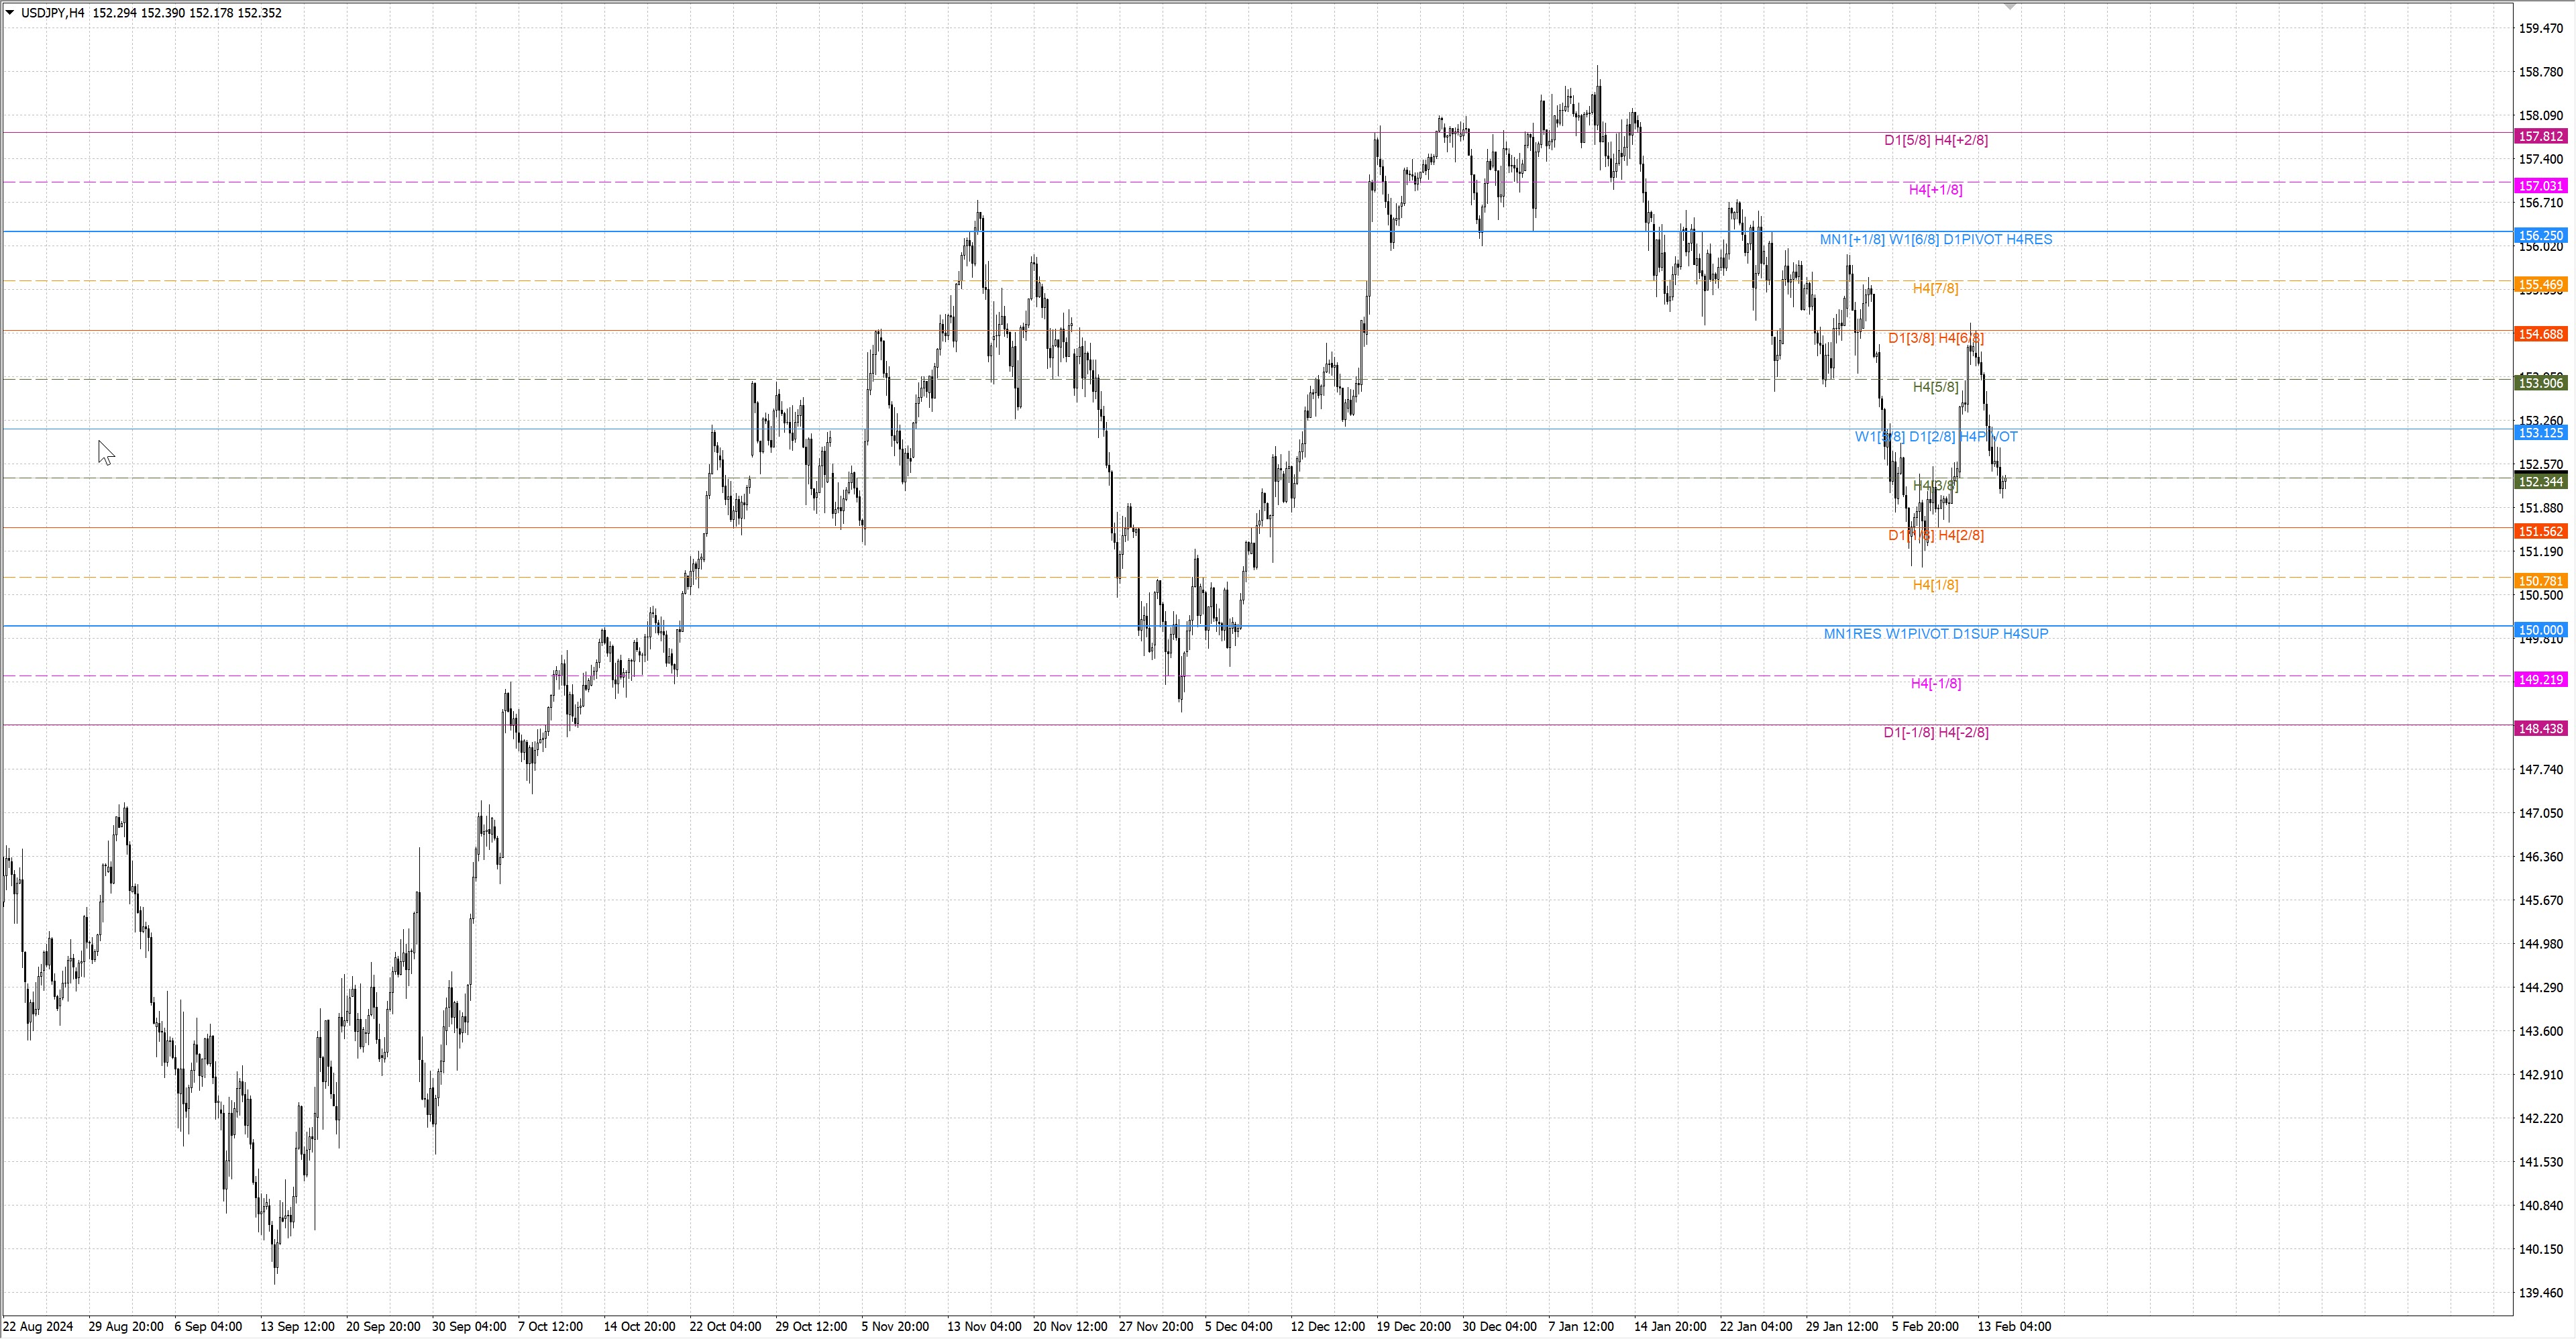
Task: Open the USDJPY,H4 chart dropdown arrow
Action: (x=10, y=13)
